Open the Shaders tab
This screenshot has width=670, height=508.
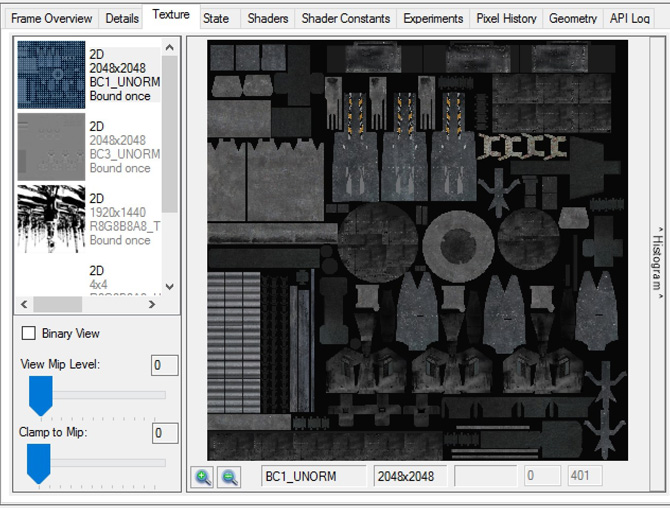coord(267,18)
